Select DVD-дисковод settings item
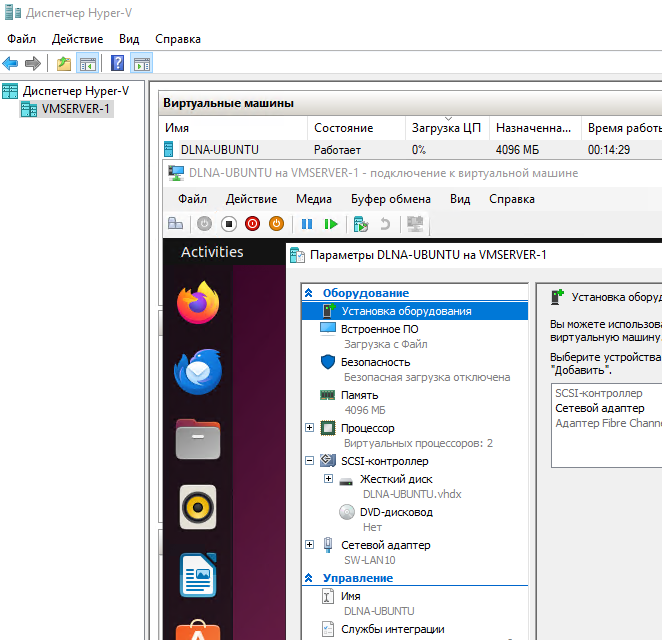This screenshot has width=662, height=640. pyautogui.click(x=396, y=512)
